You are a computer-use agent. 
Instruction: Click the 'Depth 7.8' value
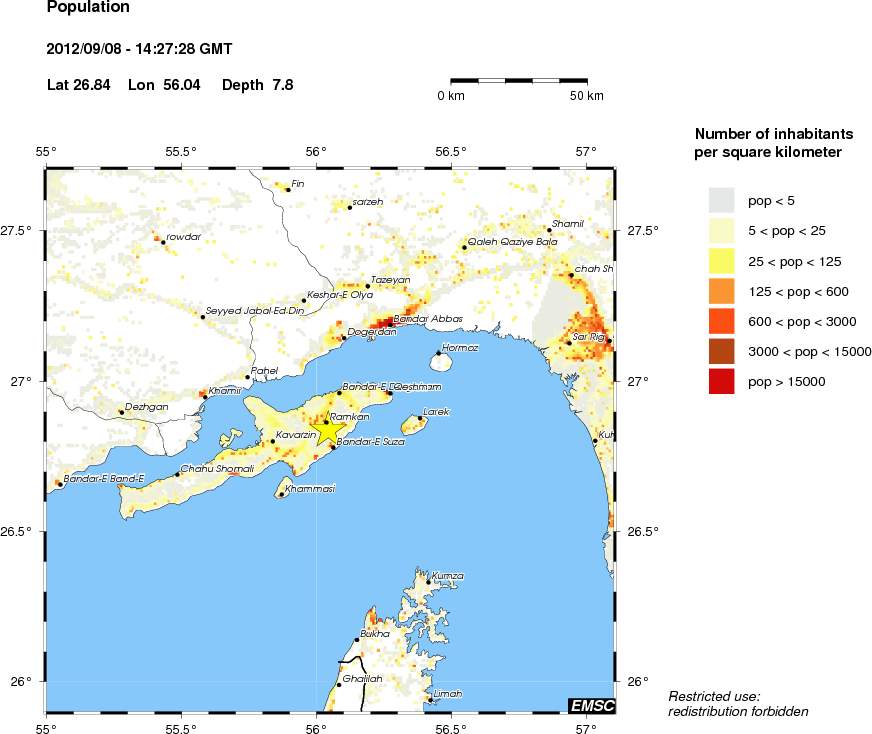[257, 85]
